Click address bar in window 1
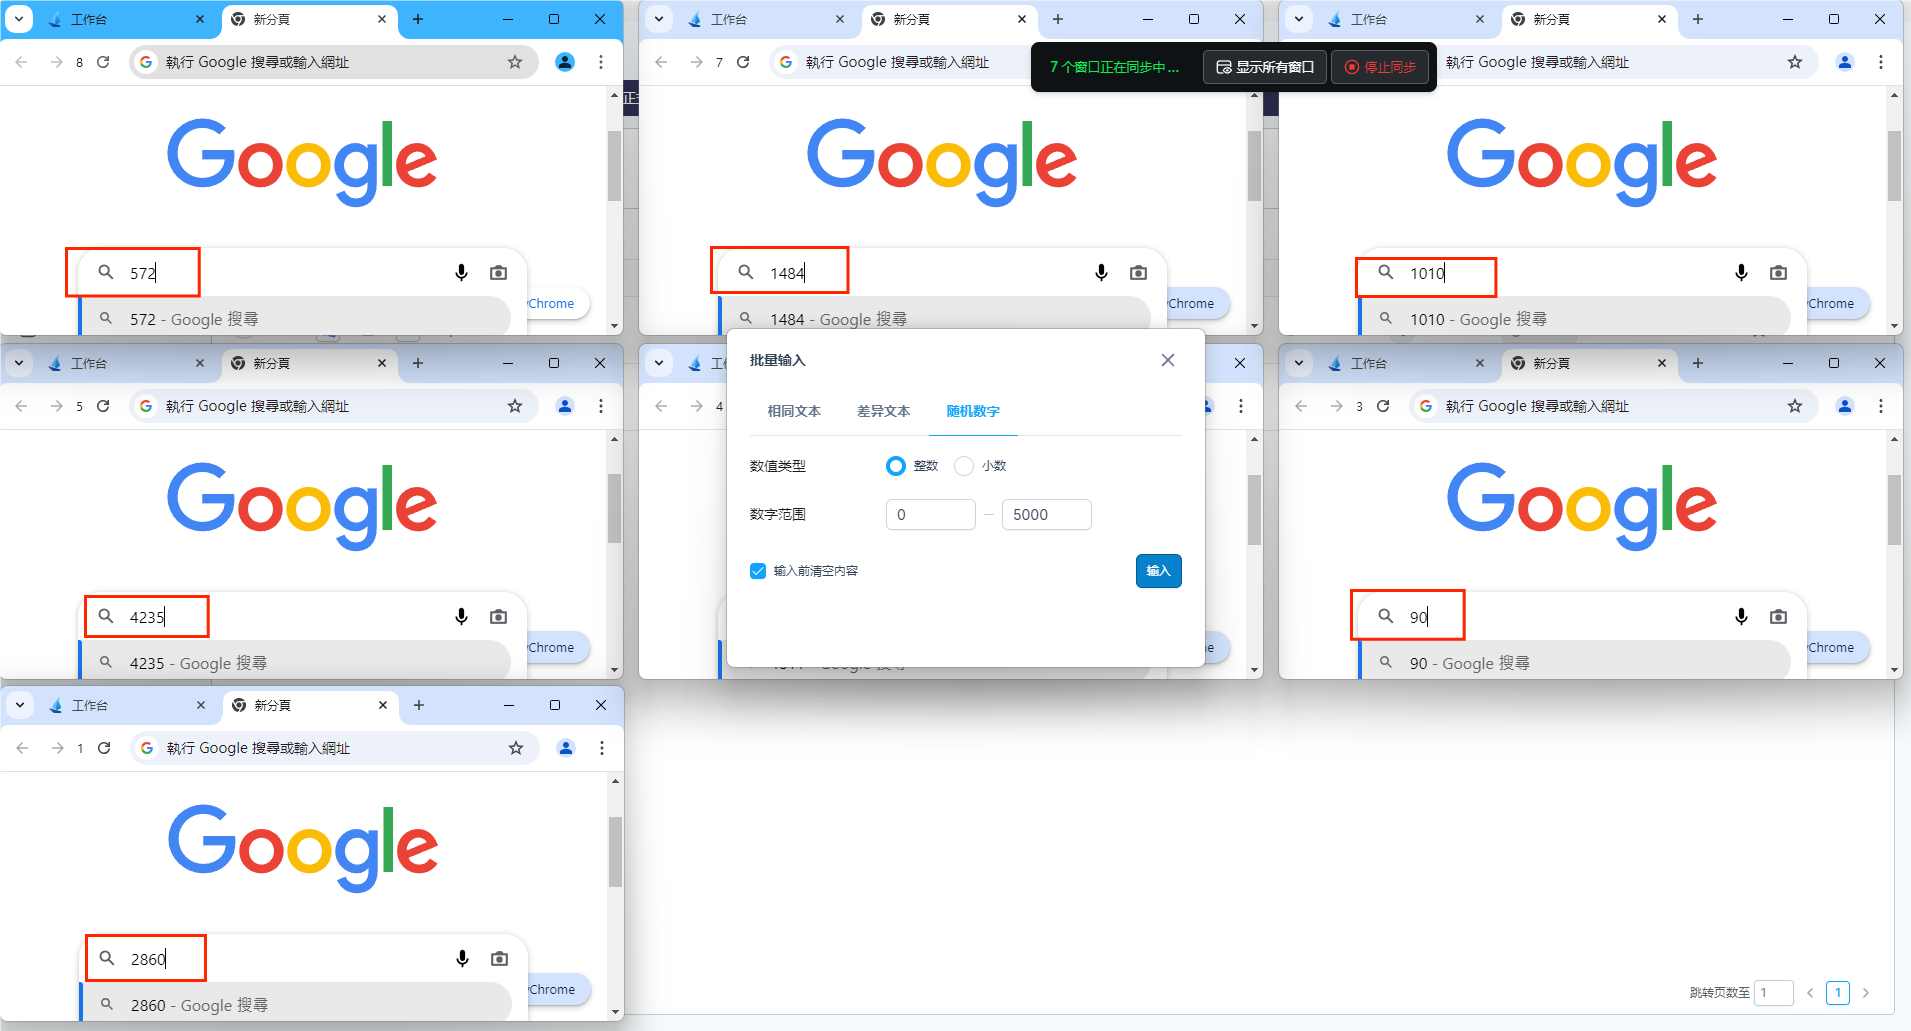1911x1031 pixels. [x=335, y=748]
